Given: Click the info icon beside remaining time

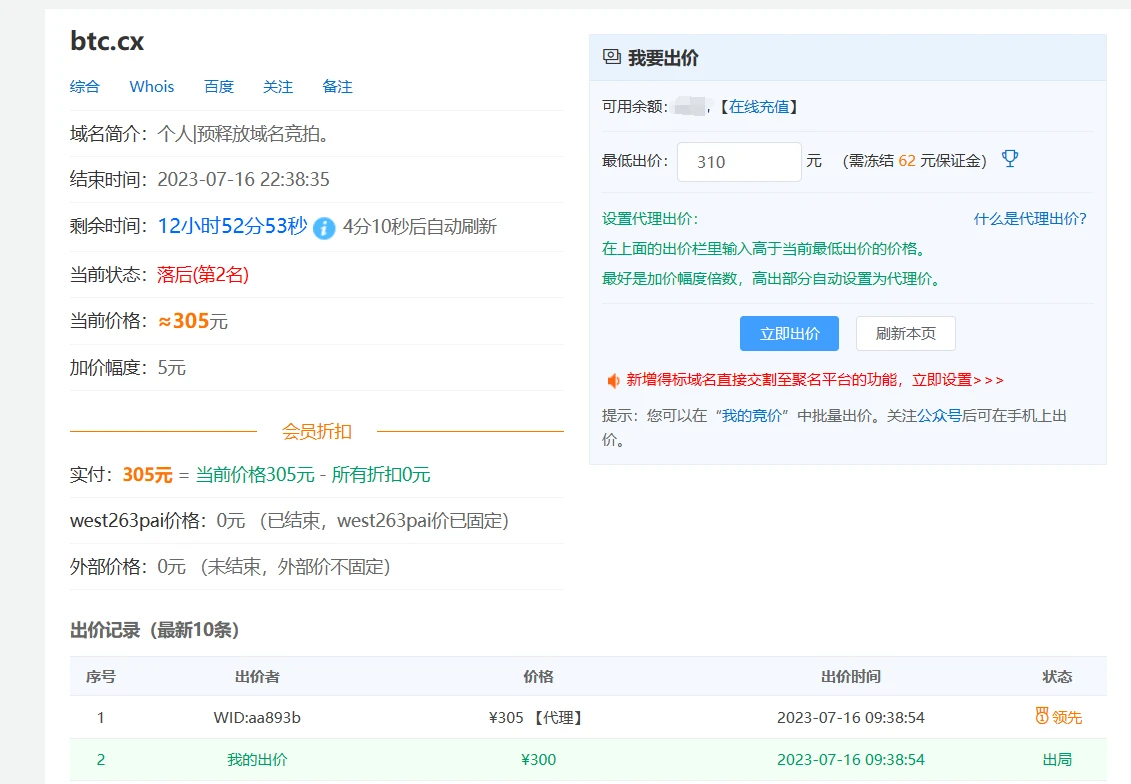Looking at the screenshot, I should [x=324, y=228].
